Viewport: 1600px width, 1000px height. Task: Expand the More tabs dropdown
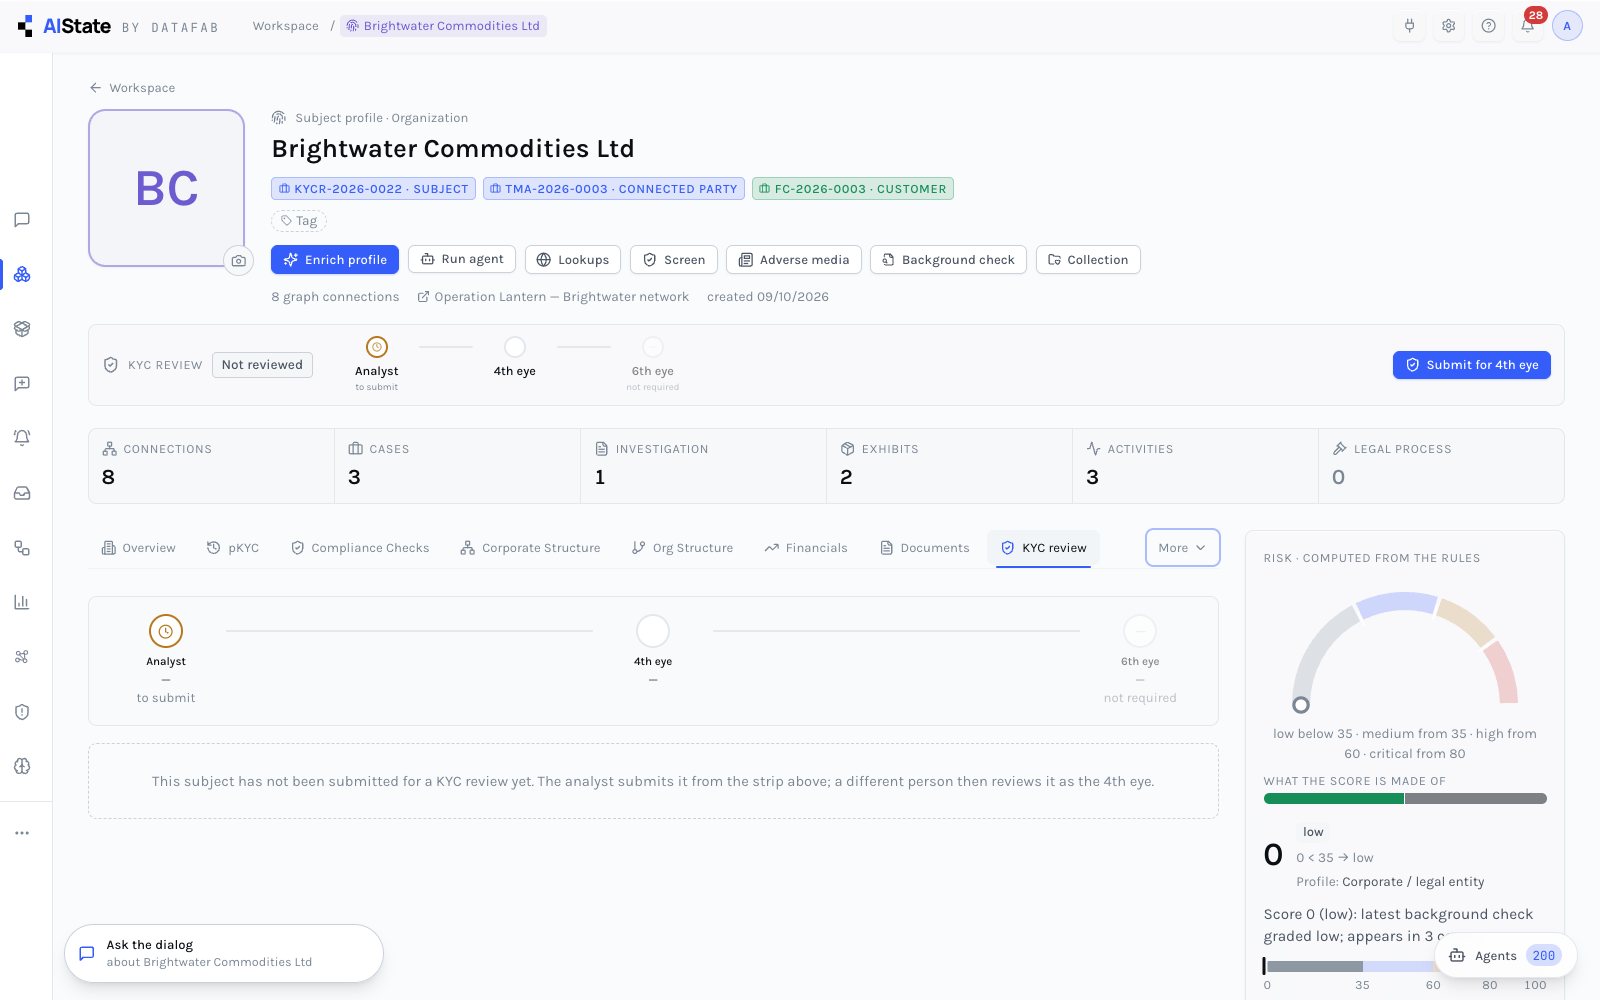pyautogui.click(x=1182, y=548)
